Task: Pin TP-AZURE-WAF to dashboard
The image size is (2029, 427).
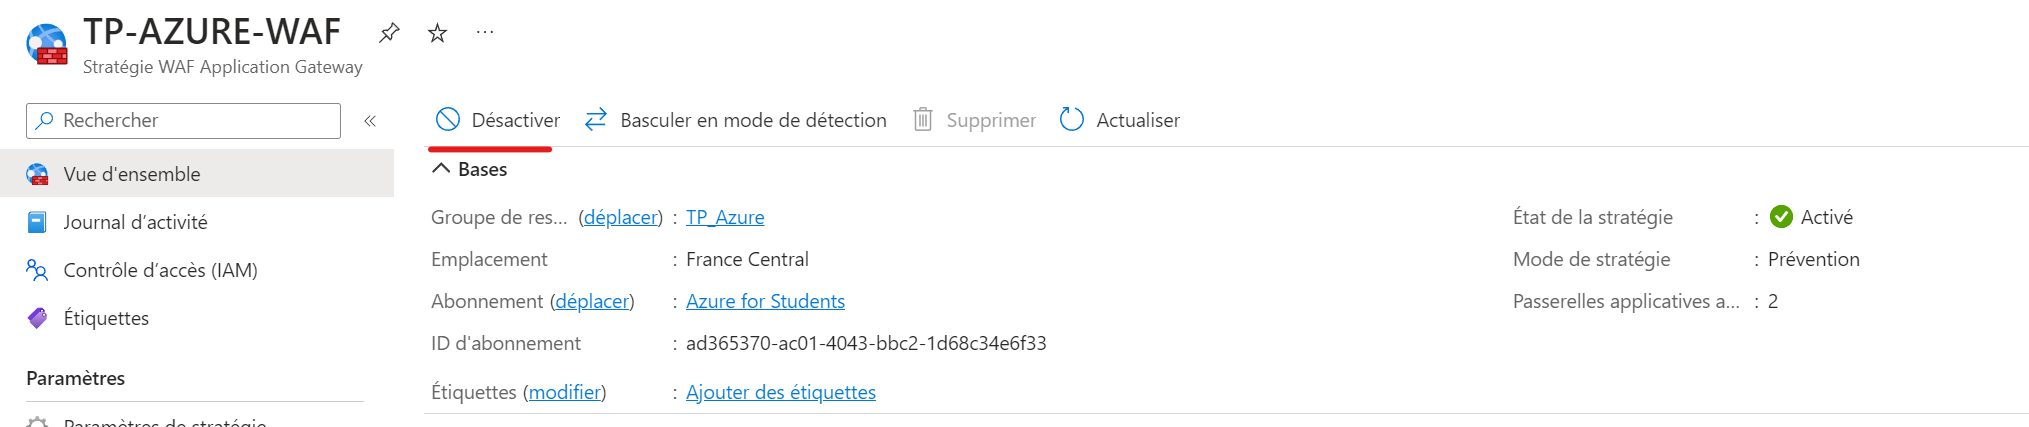Action: 389,33
